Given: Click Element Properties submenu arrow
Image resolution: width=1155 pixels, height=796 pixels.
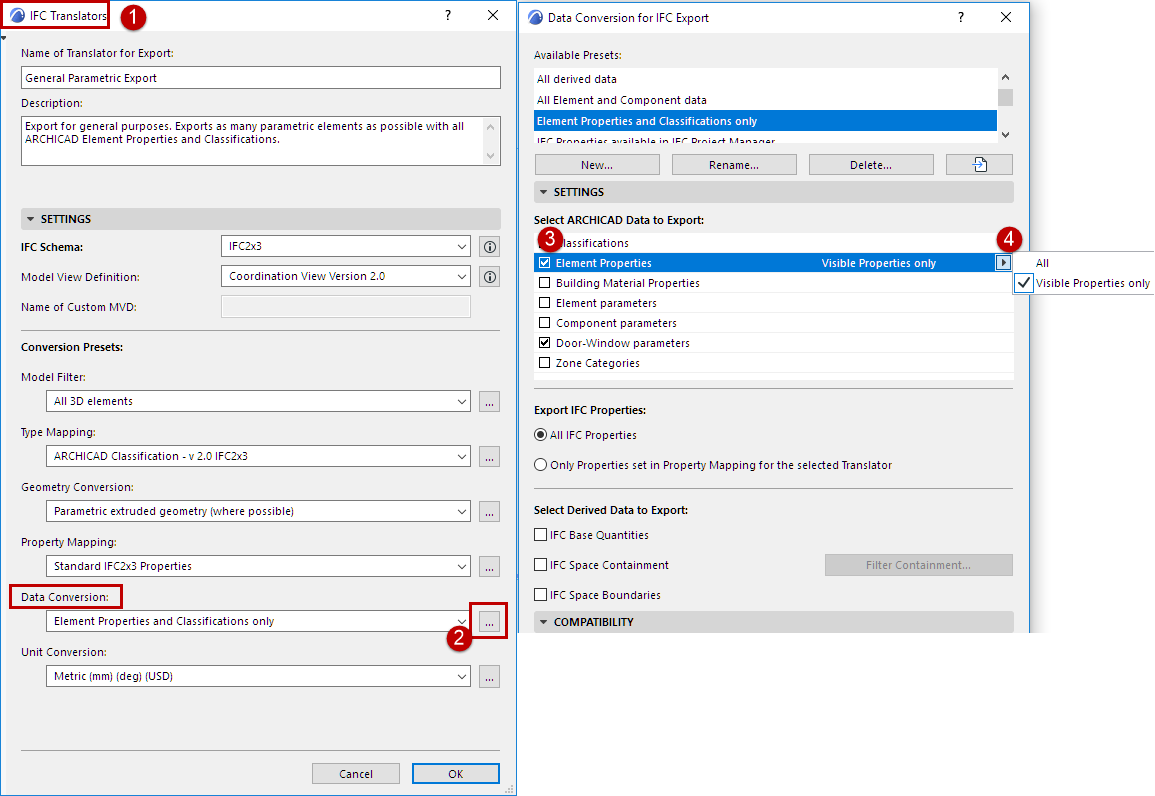Looking at the screenshot, I should pos(1003,263).
